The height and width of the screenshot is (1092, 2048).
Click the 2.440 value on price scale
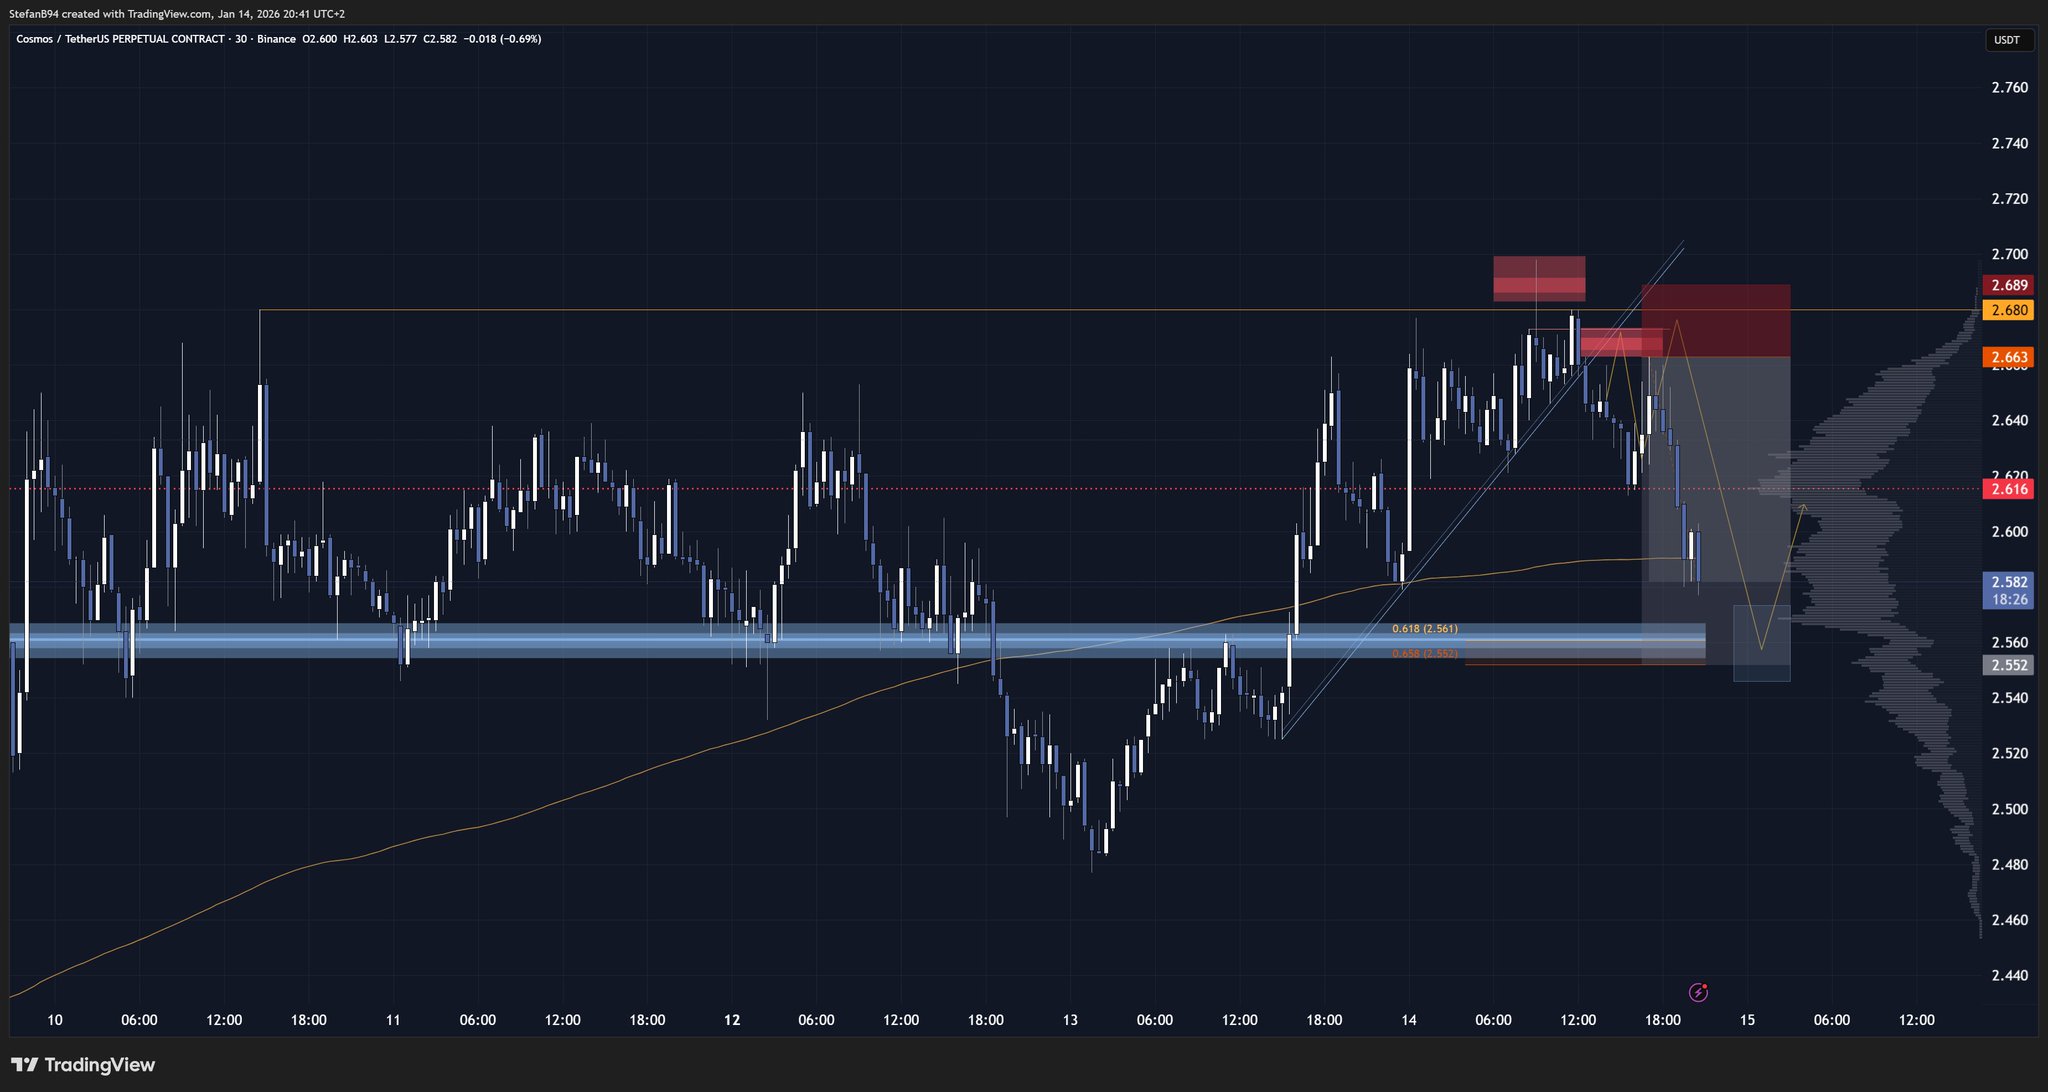[2009, 975]
